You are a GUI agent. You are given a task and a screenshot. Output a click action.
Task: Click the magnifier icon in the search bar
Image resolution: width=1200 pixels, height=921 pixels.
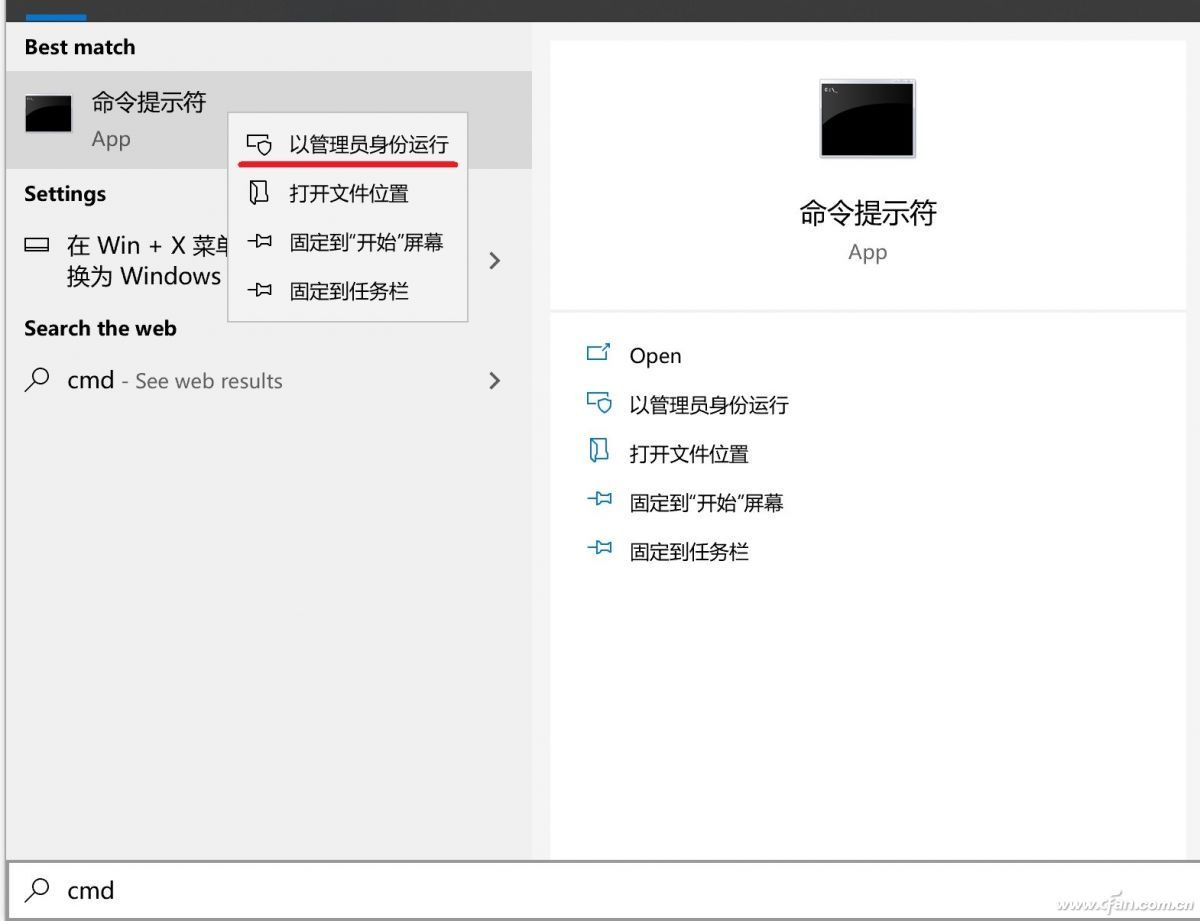point(37,890)
